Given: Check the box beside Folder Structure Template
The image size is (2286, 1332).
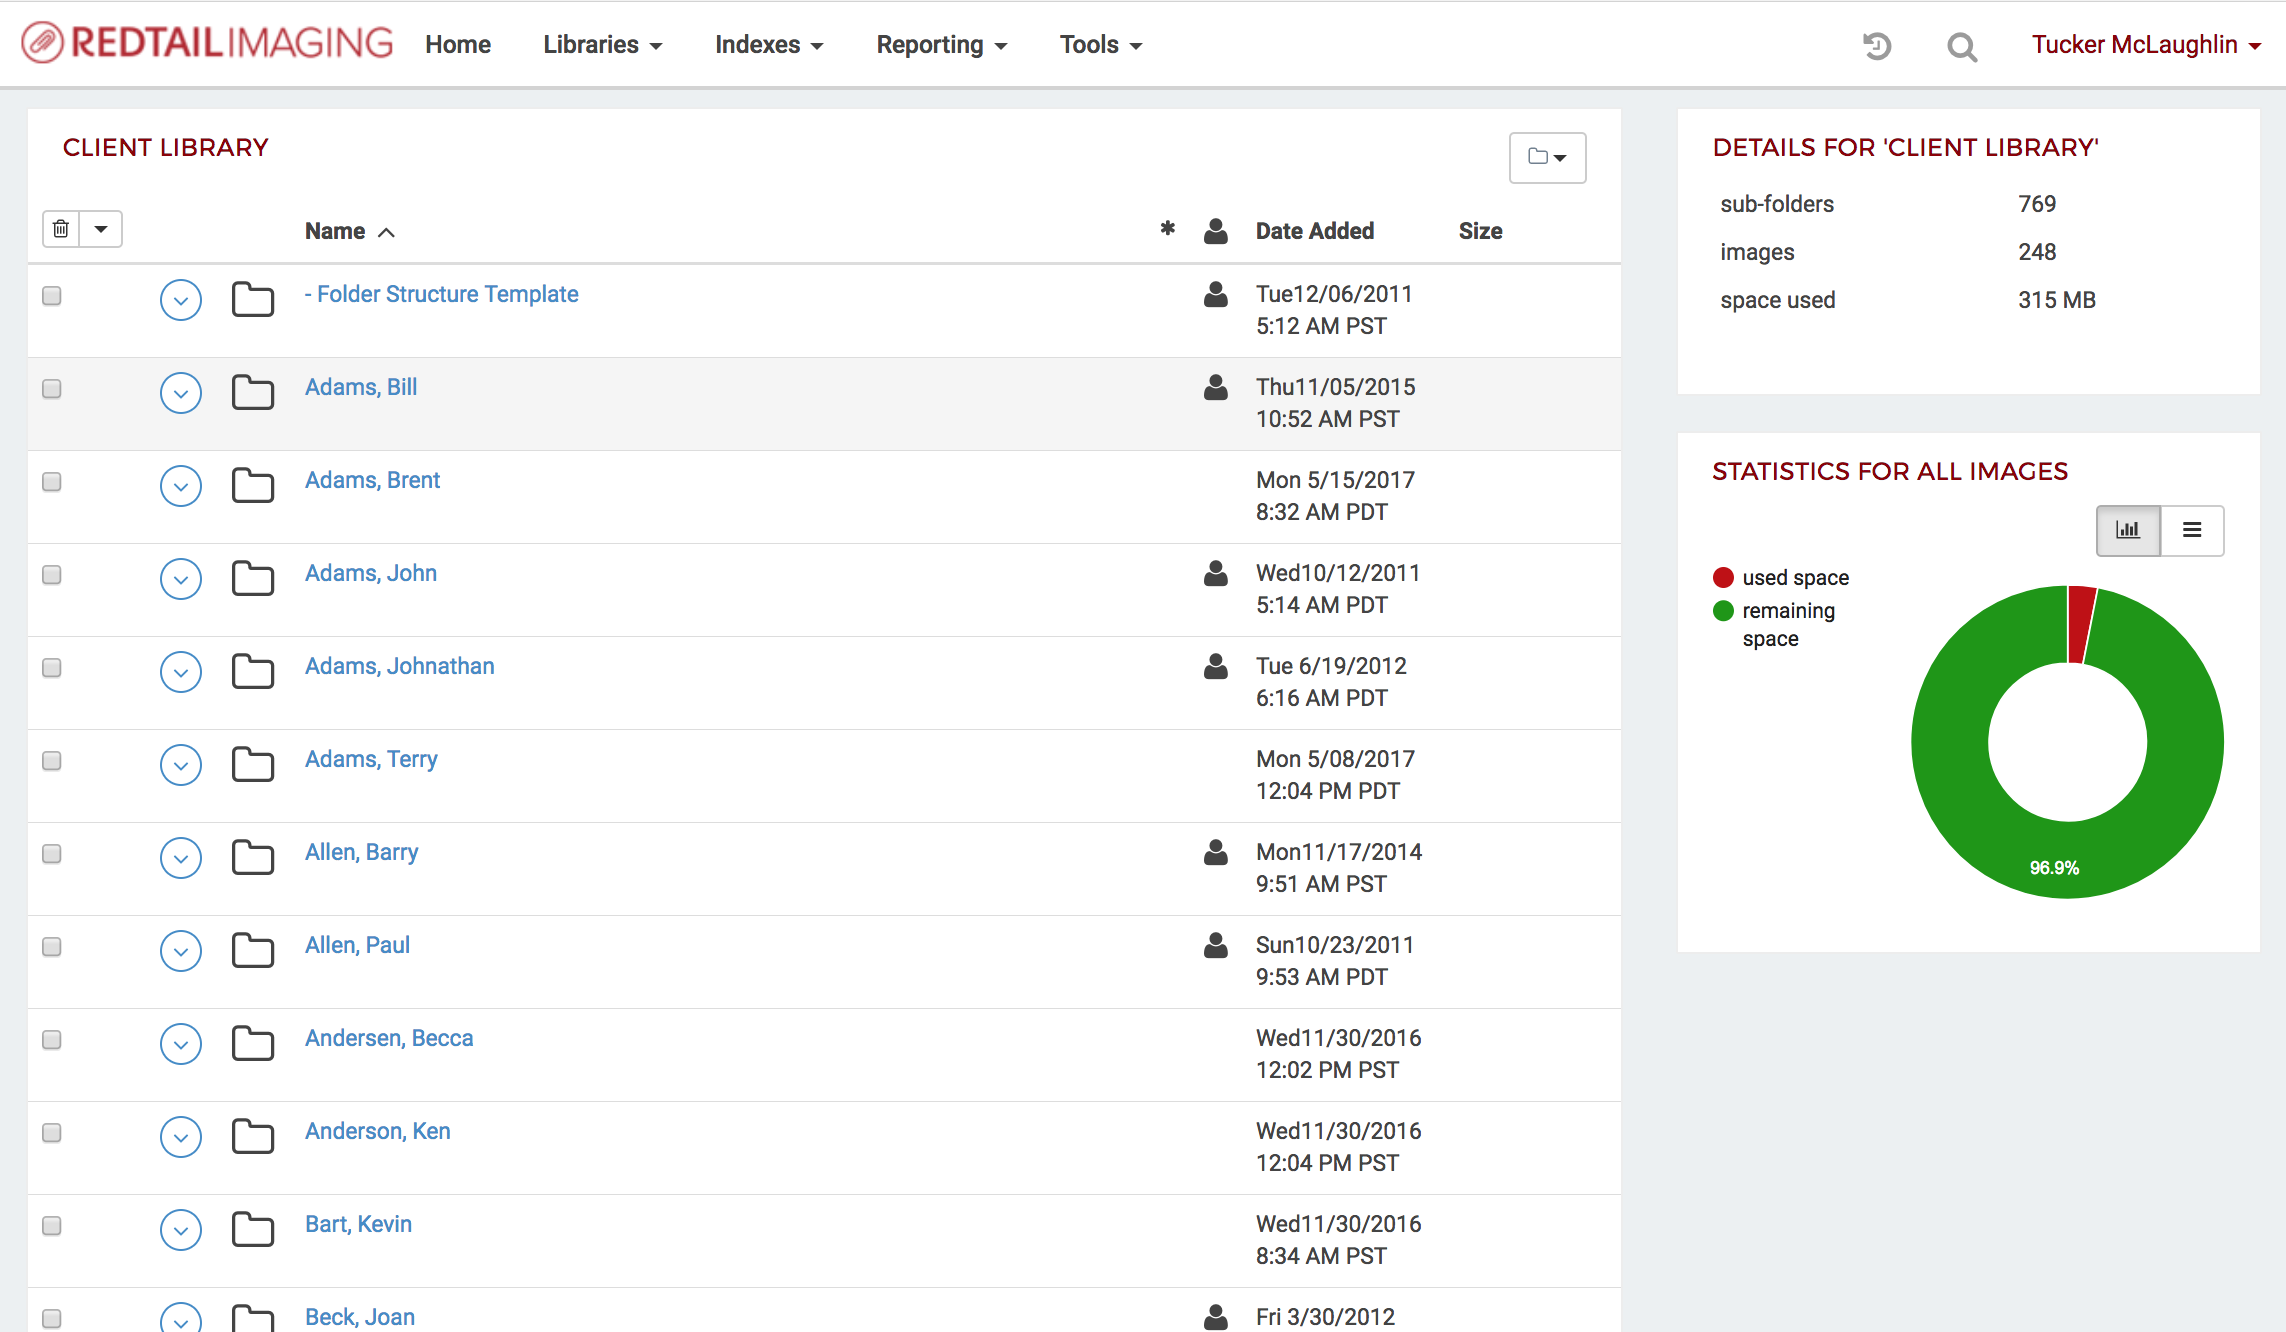Looking at the screenshot, I should point(51,296).
